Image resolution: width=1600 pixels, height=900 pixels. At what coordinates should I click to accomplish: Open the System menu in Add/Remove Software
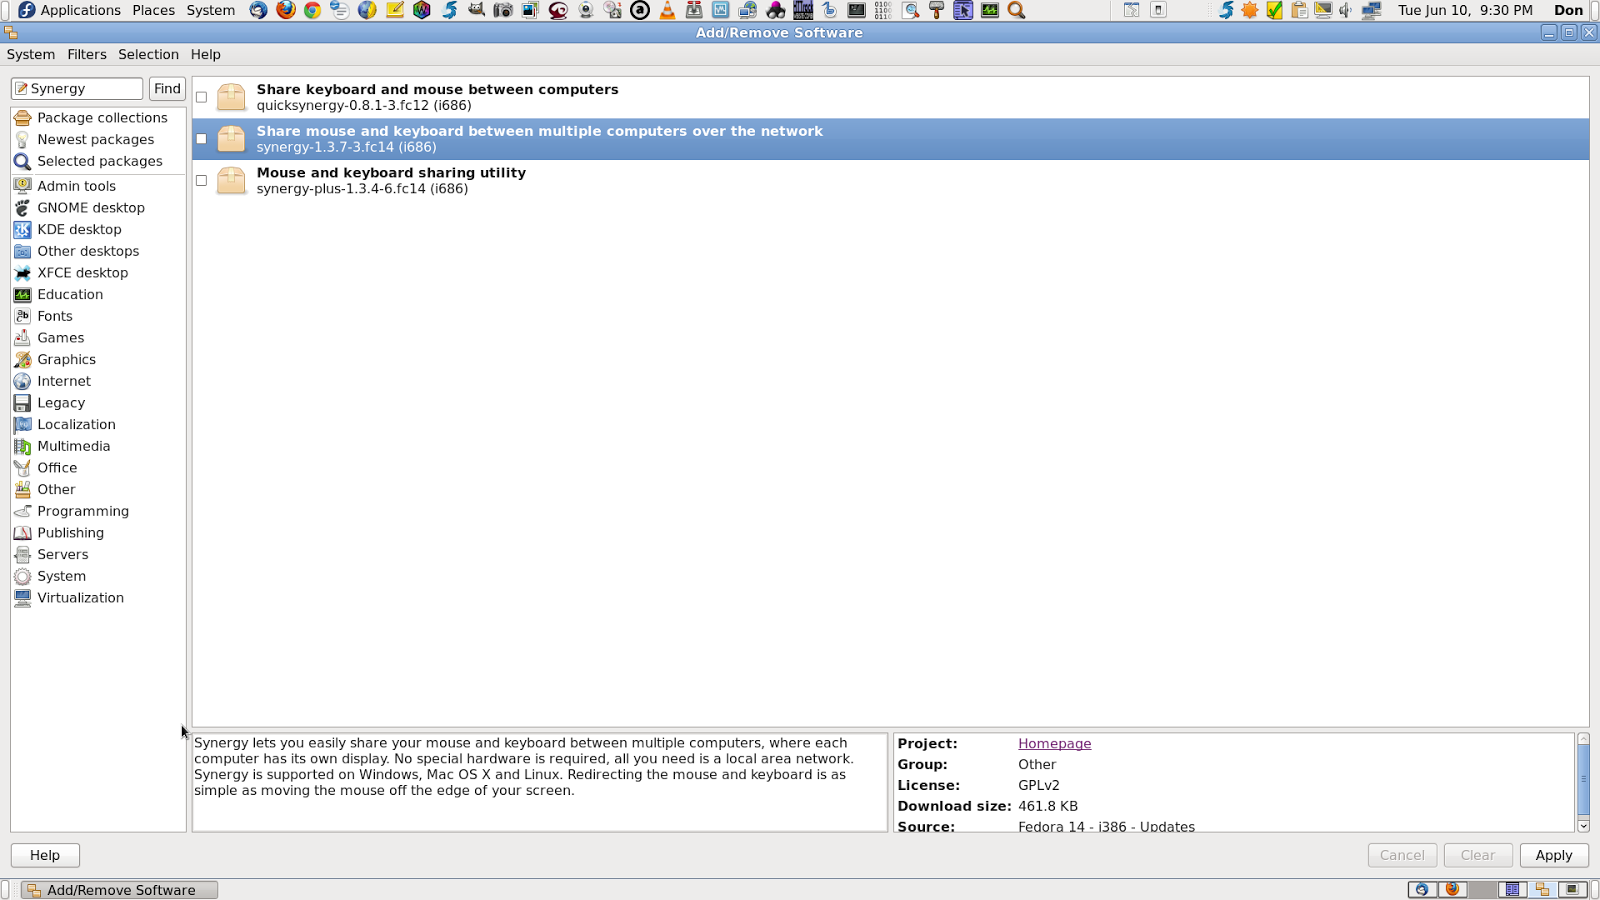pos(31,54)
